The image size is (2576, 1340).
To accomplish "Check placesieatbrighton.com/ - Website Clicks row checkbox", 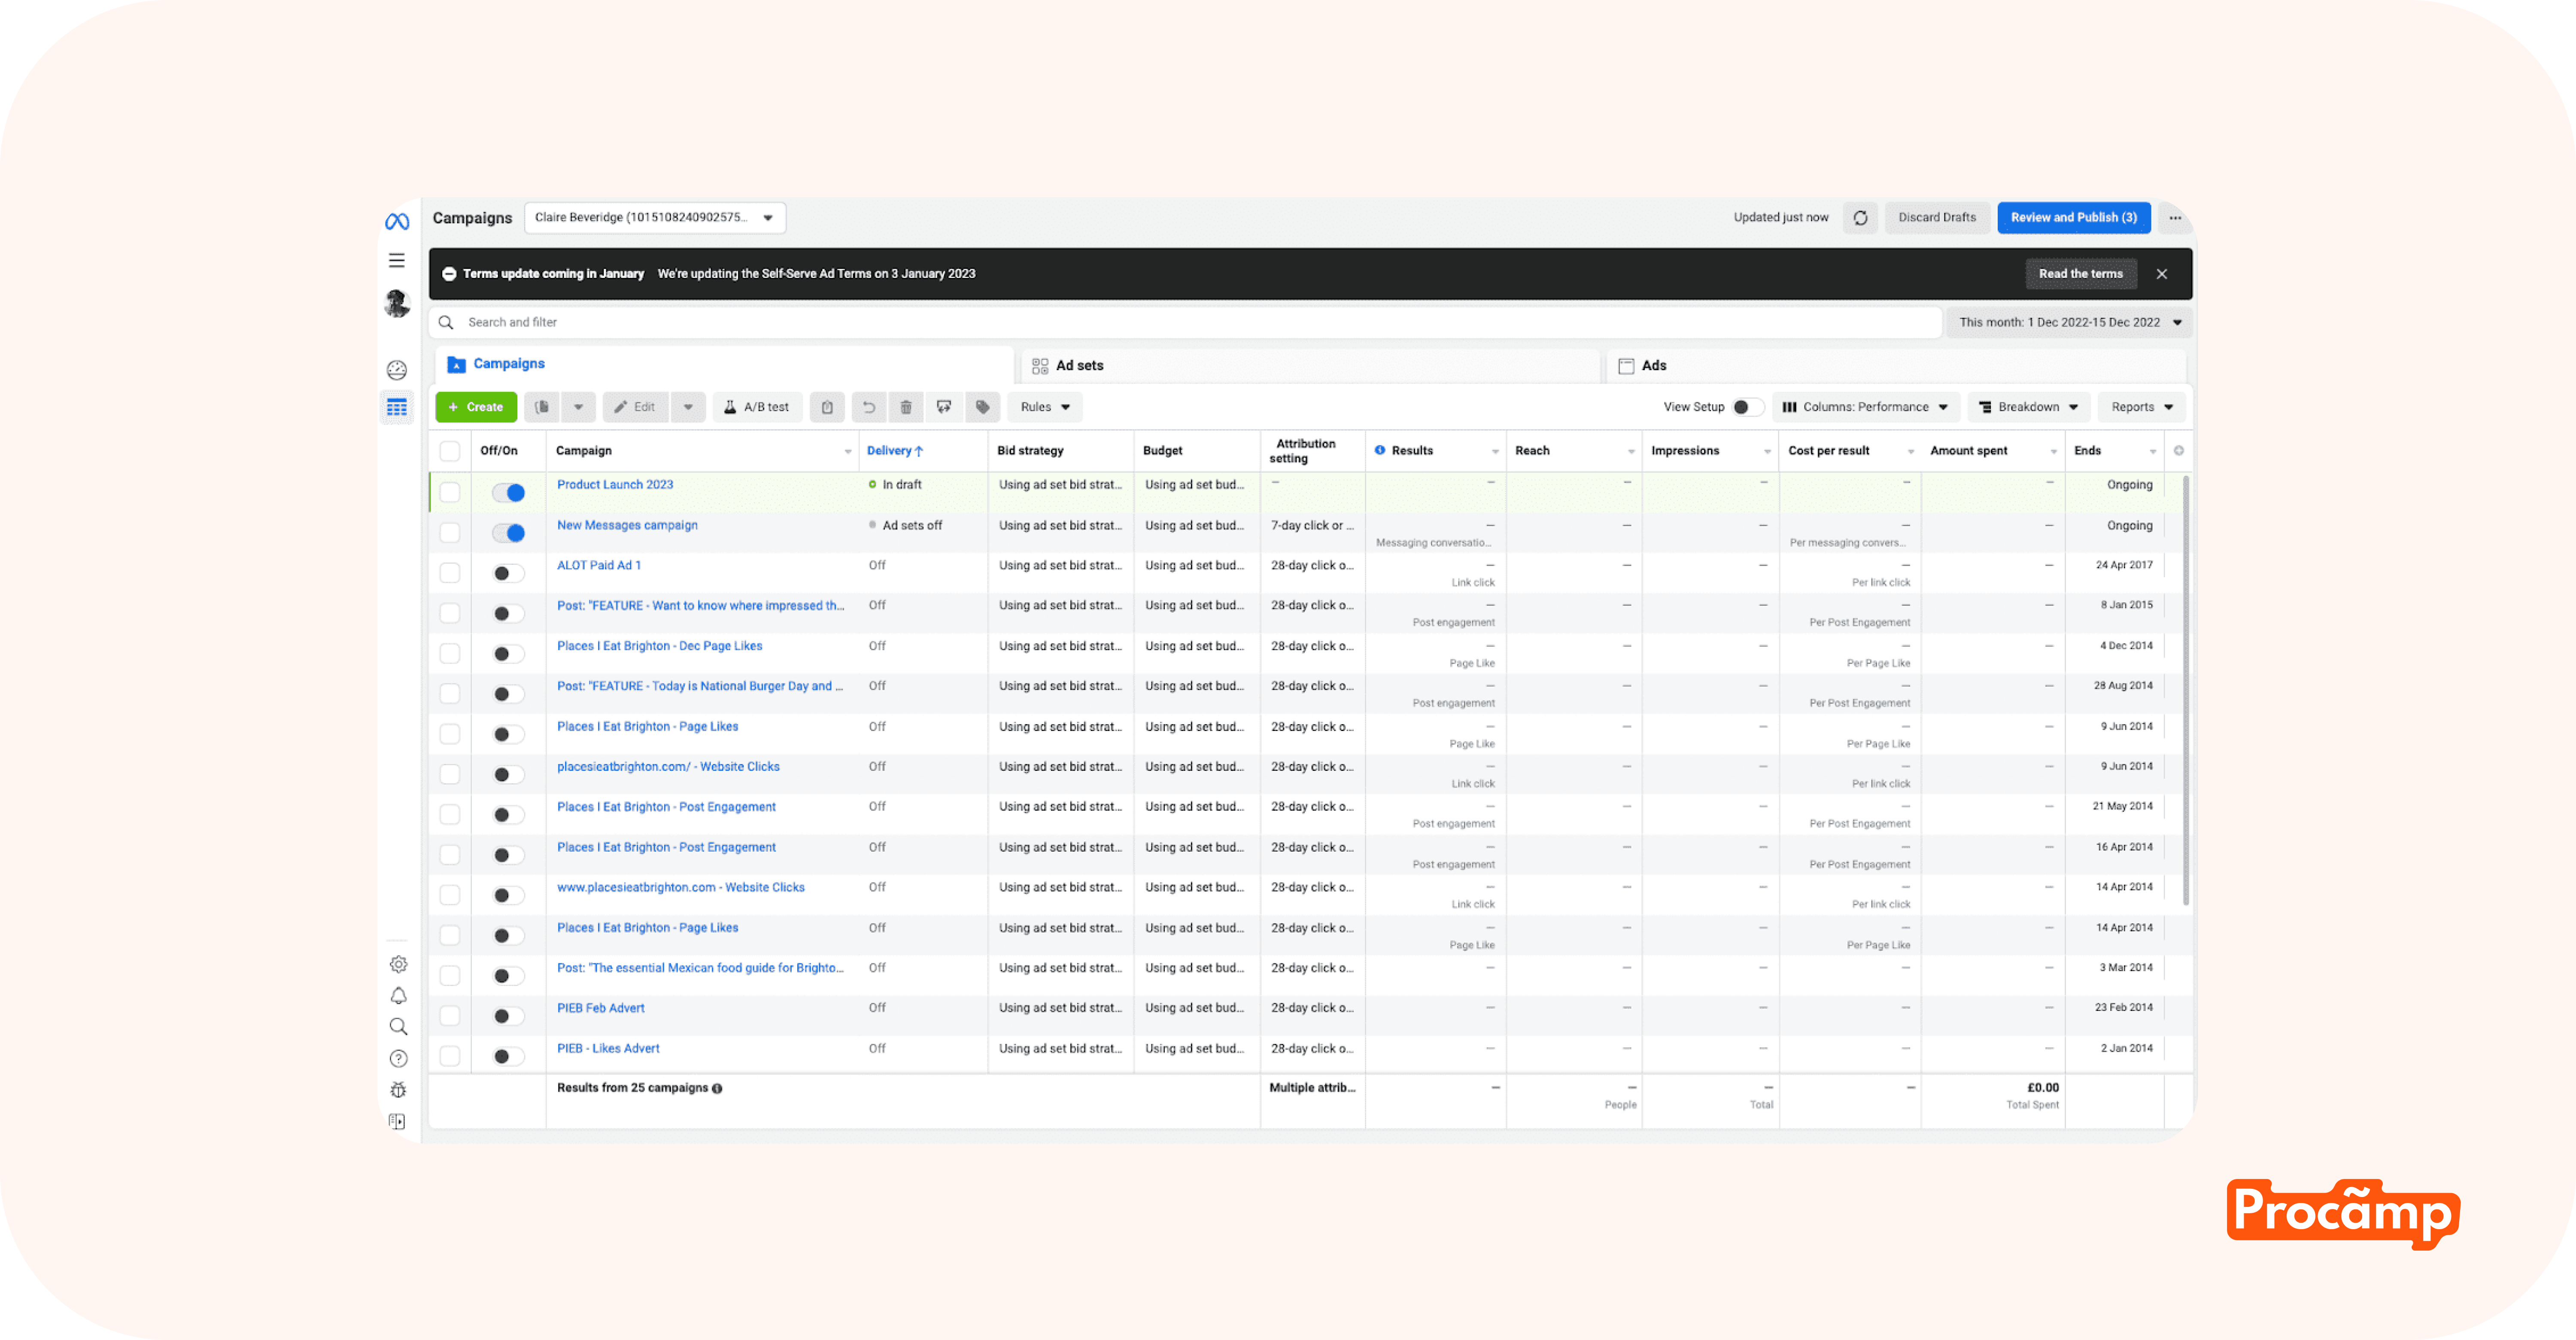I will click(x=450, y=774).
